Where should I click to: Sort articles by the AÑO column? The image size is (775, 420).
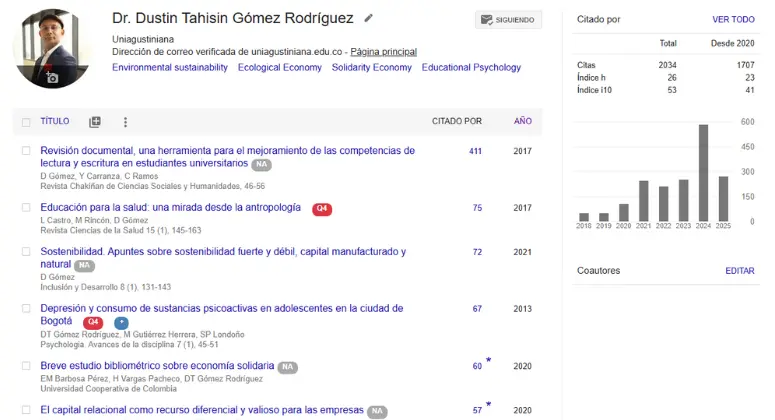pos(522,121)
